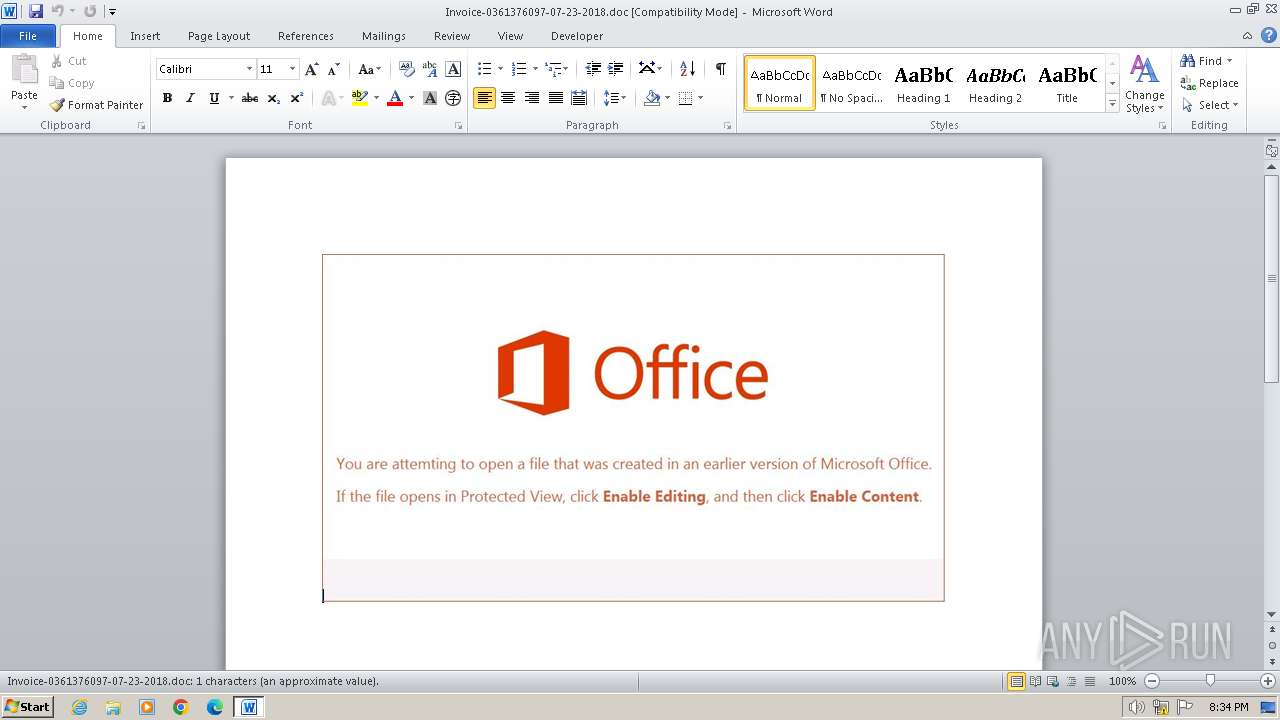Image resolution: width=1280 pixels, height=720 pixels.
Task: Click the Bullets list icon
Action: point(484,69)
